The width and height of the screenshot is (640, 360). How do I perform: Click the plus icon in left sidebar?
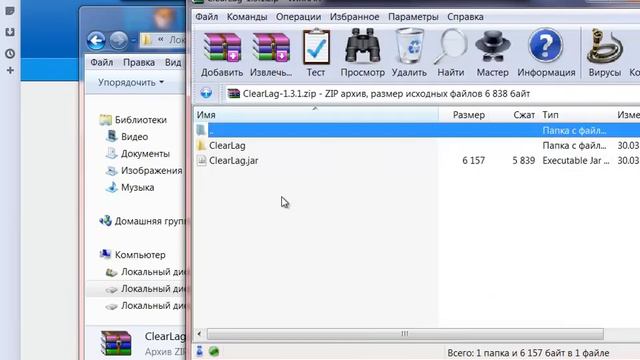(10, 71)
